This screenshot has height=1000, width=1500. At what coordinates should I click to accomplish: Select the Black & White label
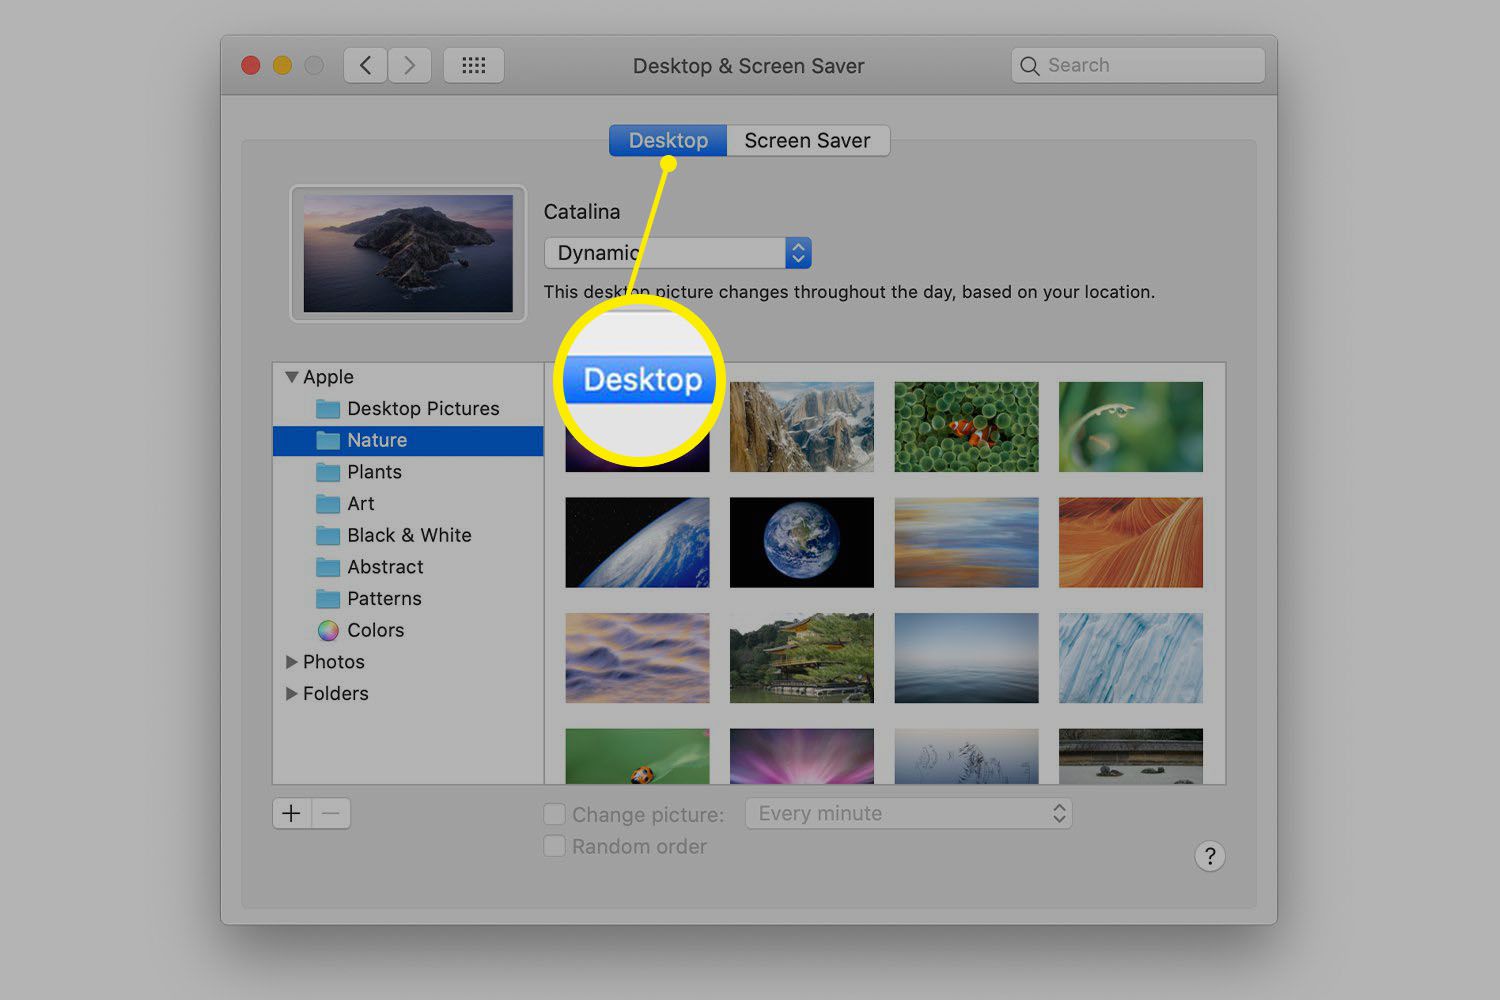click(409, 536)
